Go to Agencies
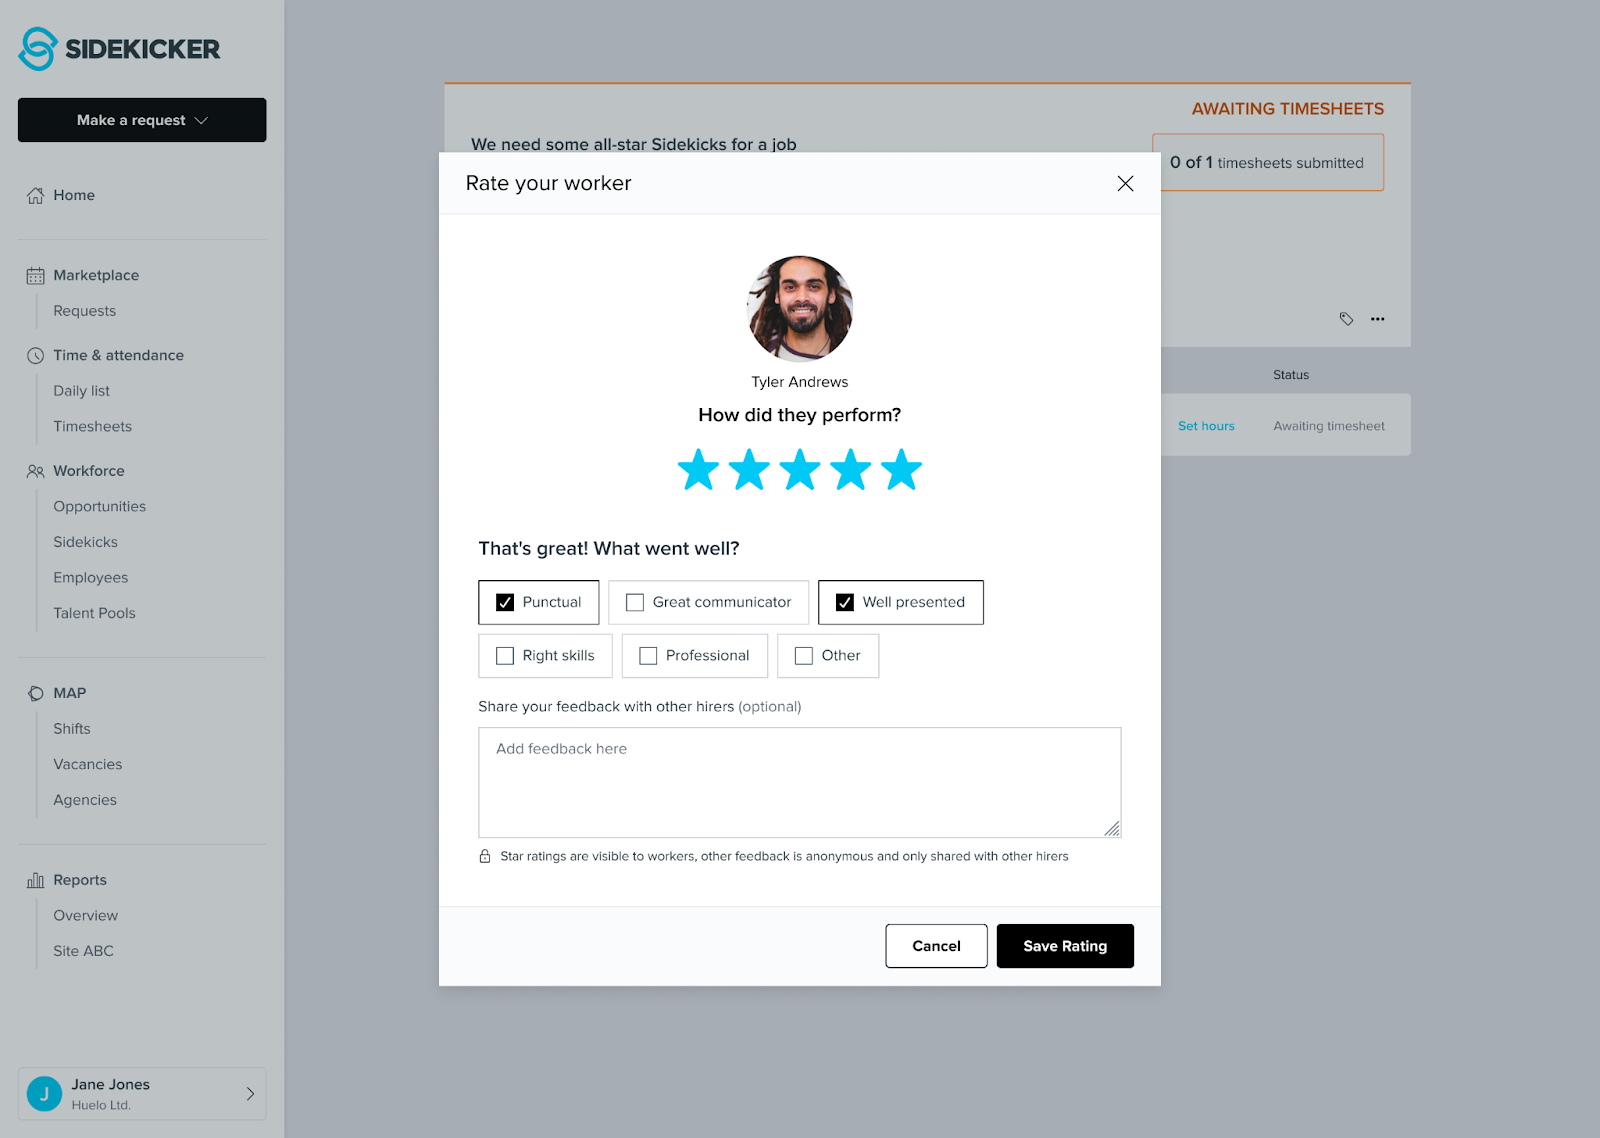The height and width of the screenshot is (1138, 1600). coord(85,800)
